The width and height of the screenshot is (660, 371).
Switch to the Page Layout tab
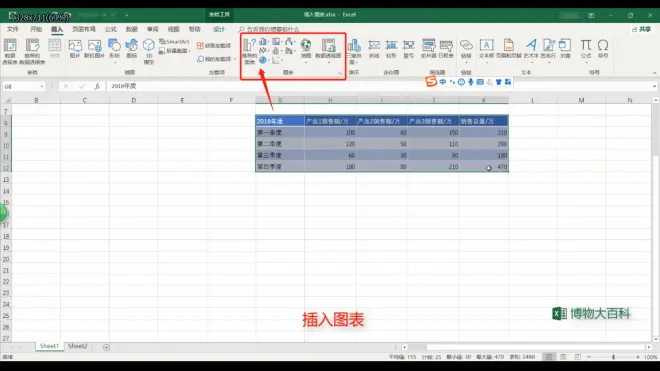84,29
